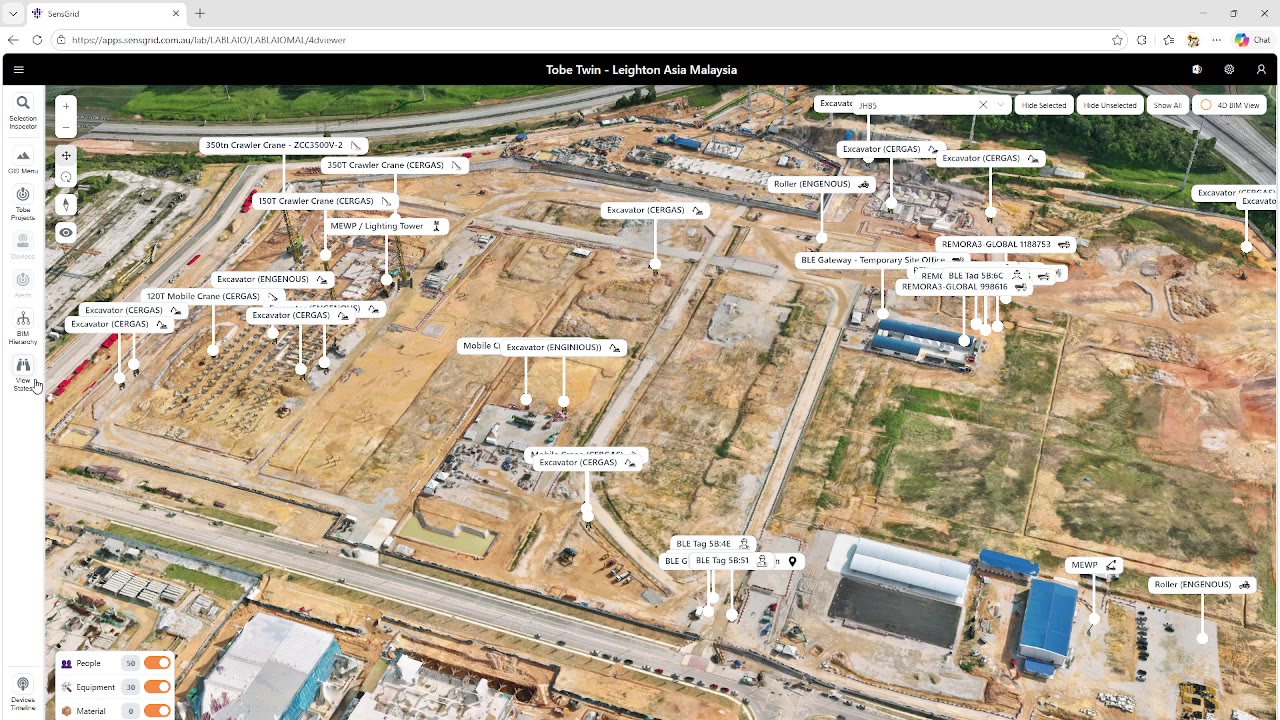1280x720 pixels.
Task: Click the Hide Selected button
Action: tap(1044, 105)
